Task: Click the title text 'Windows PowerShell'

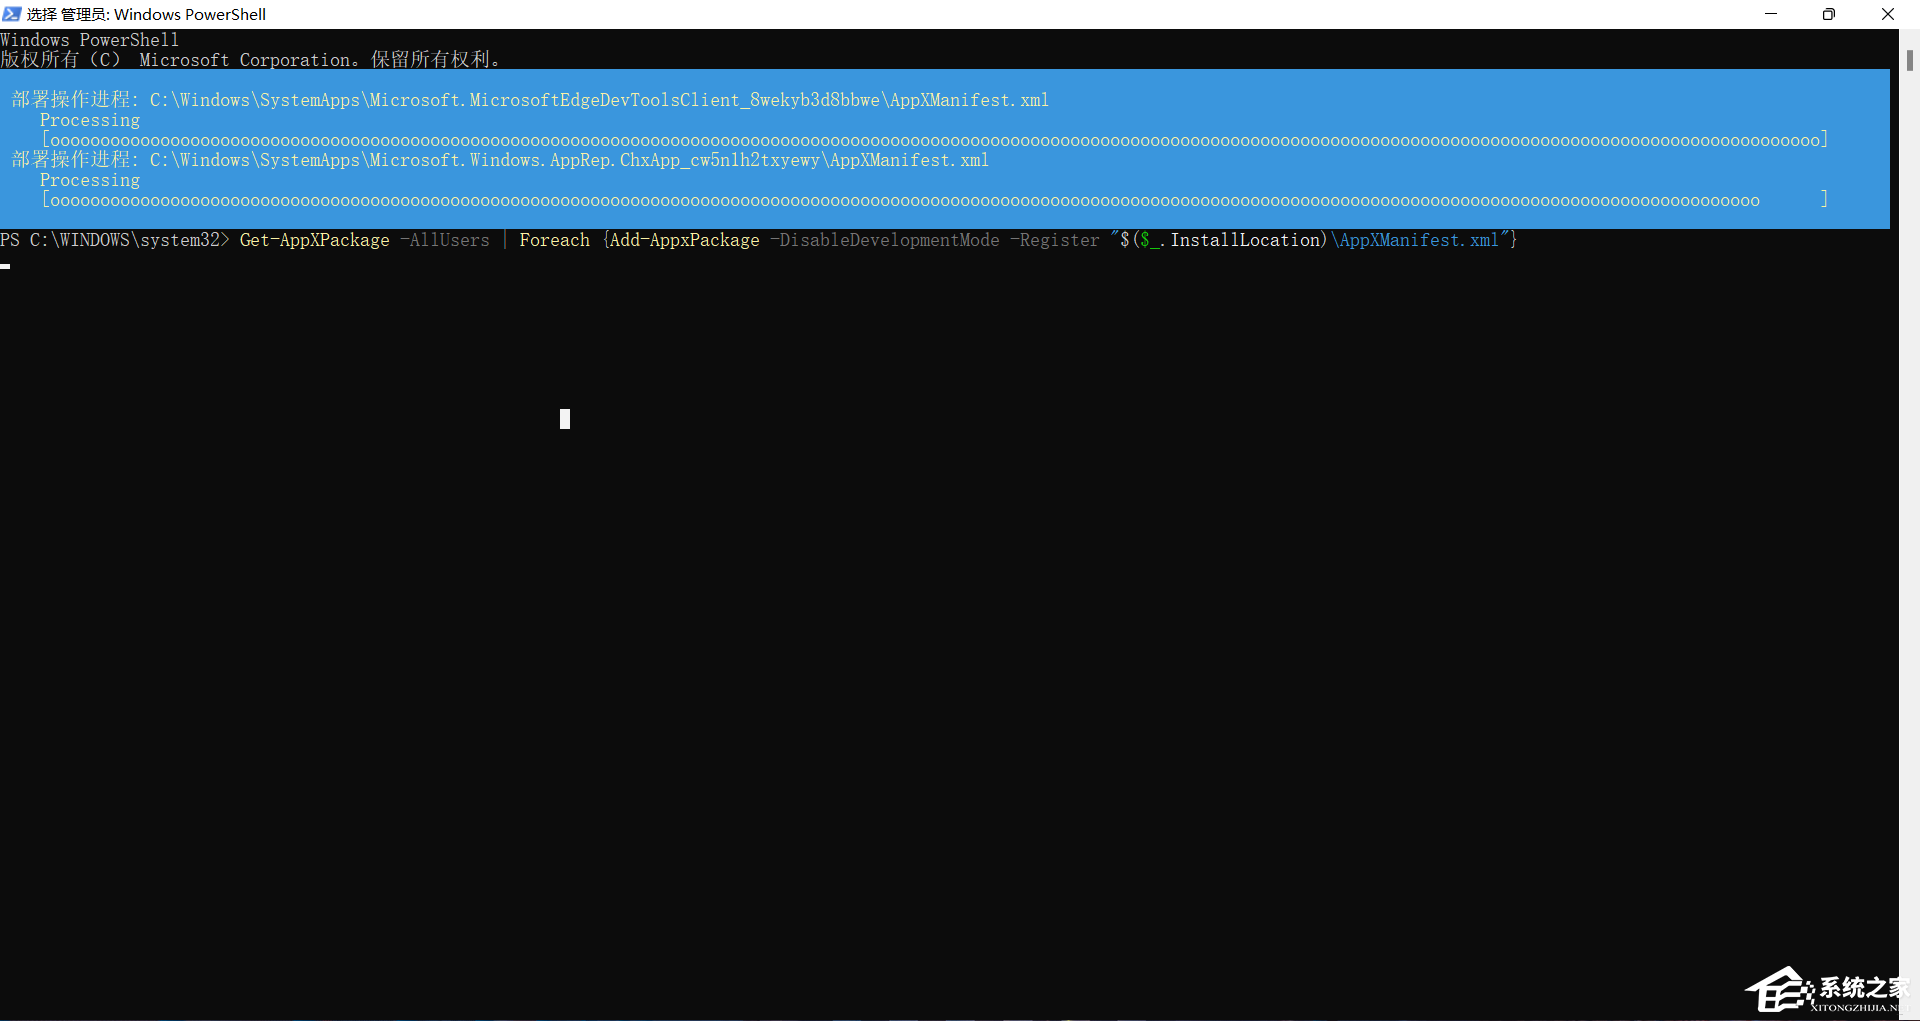Action: tap(190, 14)
